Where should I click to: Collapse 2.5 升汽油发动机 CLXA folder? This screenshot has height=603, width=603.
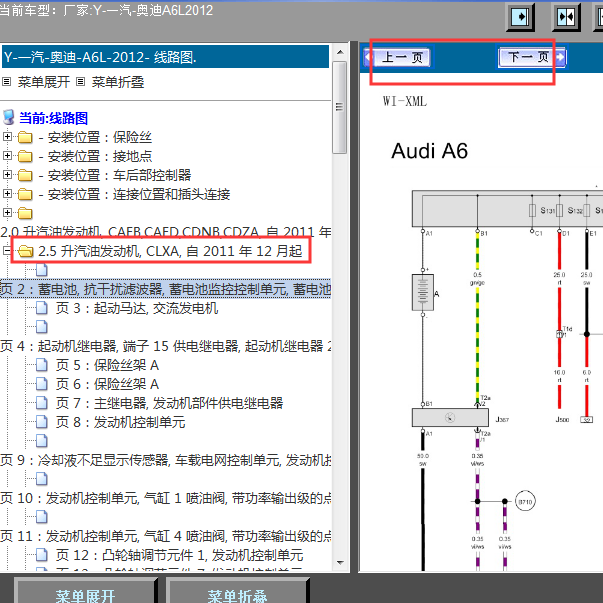coord(7,251)
